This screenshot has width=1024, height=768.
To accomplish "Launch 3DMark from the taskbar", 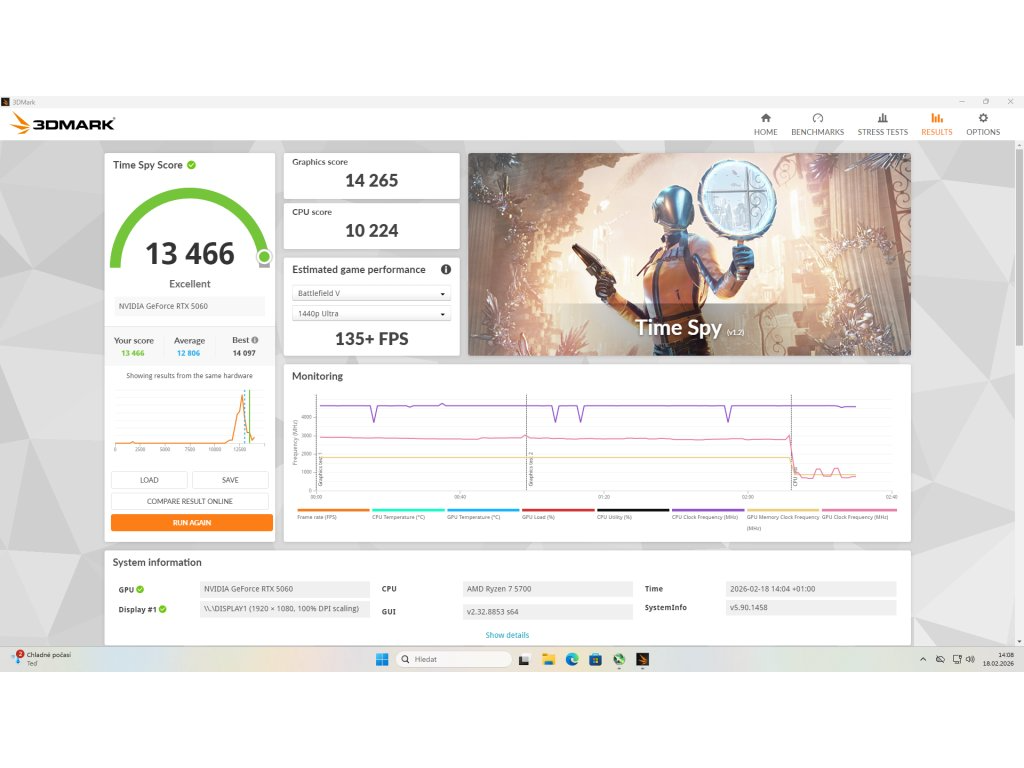I will pyautogui.click(x=644, y=659).
